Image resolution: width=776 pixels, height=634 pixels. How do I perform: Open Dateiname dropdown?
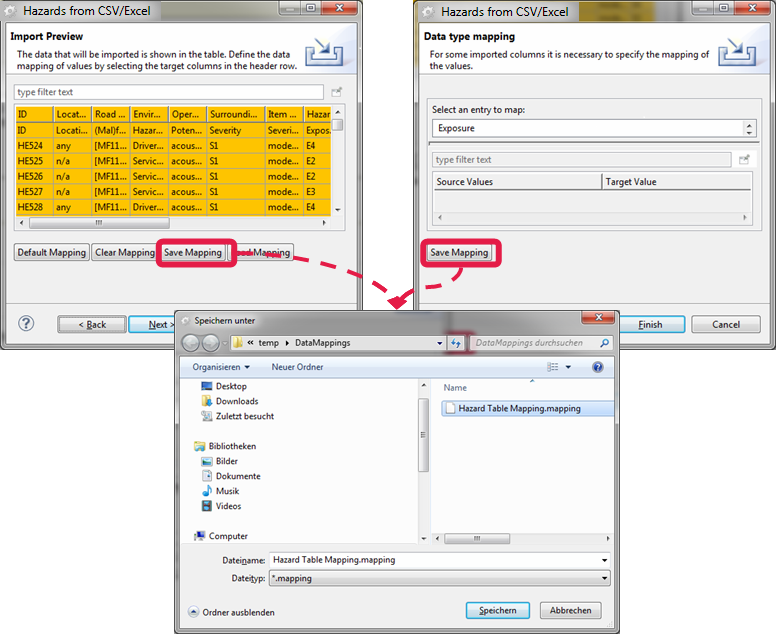(x=604, y=560)
